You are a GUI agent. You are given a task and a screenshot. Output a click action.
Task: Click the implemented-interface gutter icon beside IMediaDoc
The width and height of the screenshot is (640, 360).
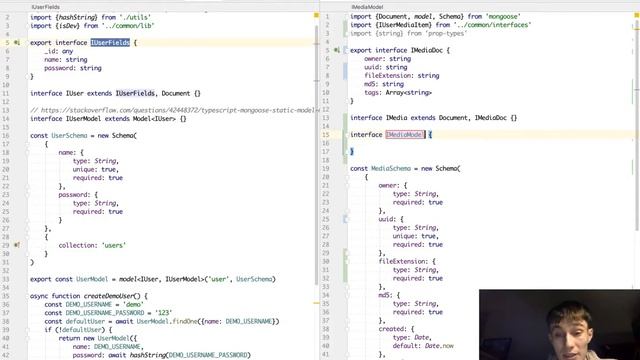tap(337, 50)
